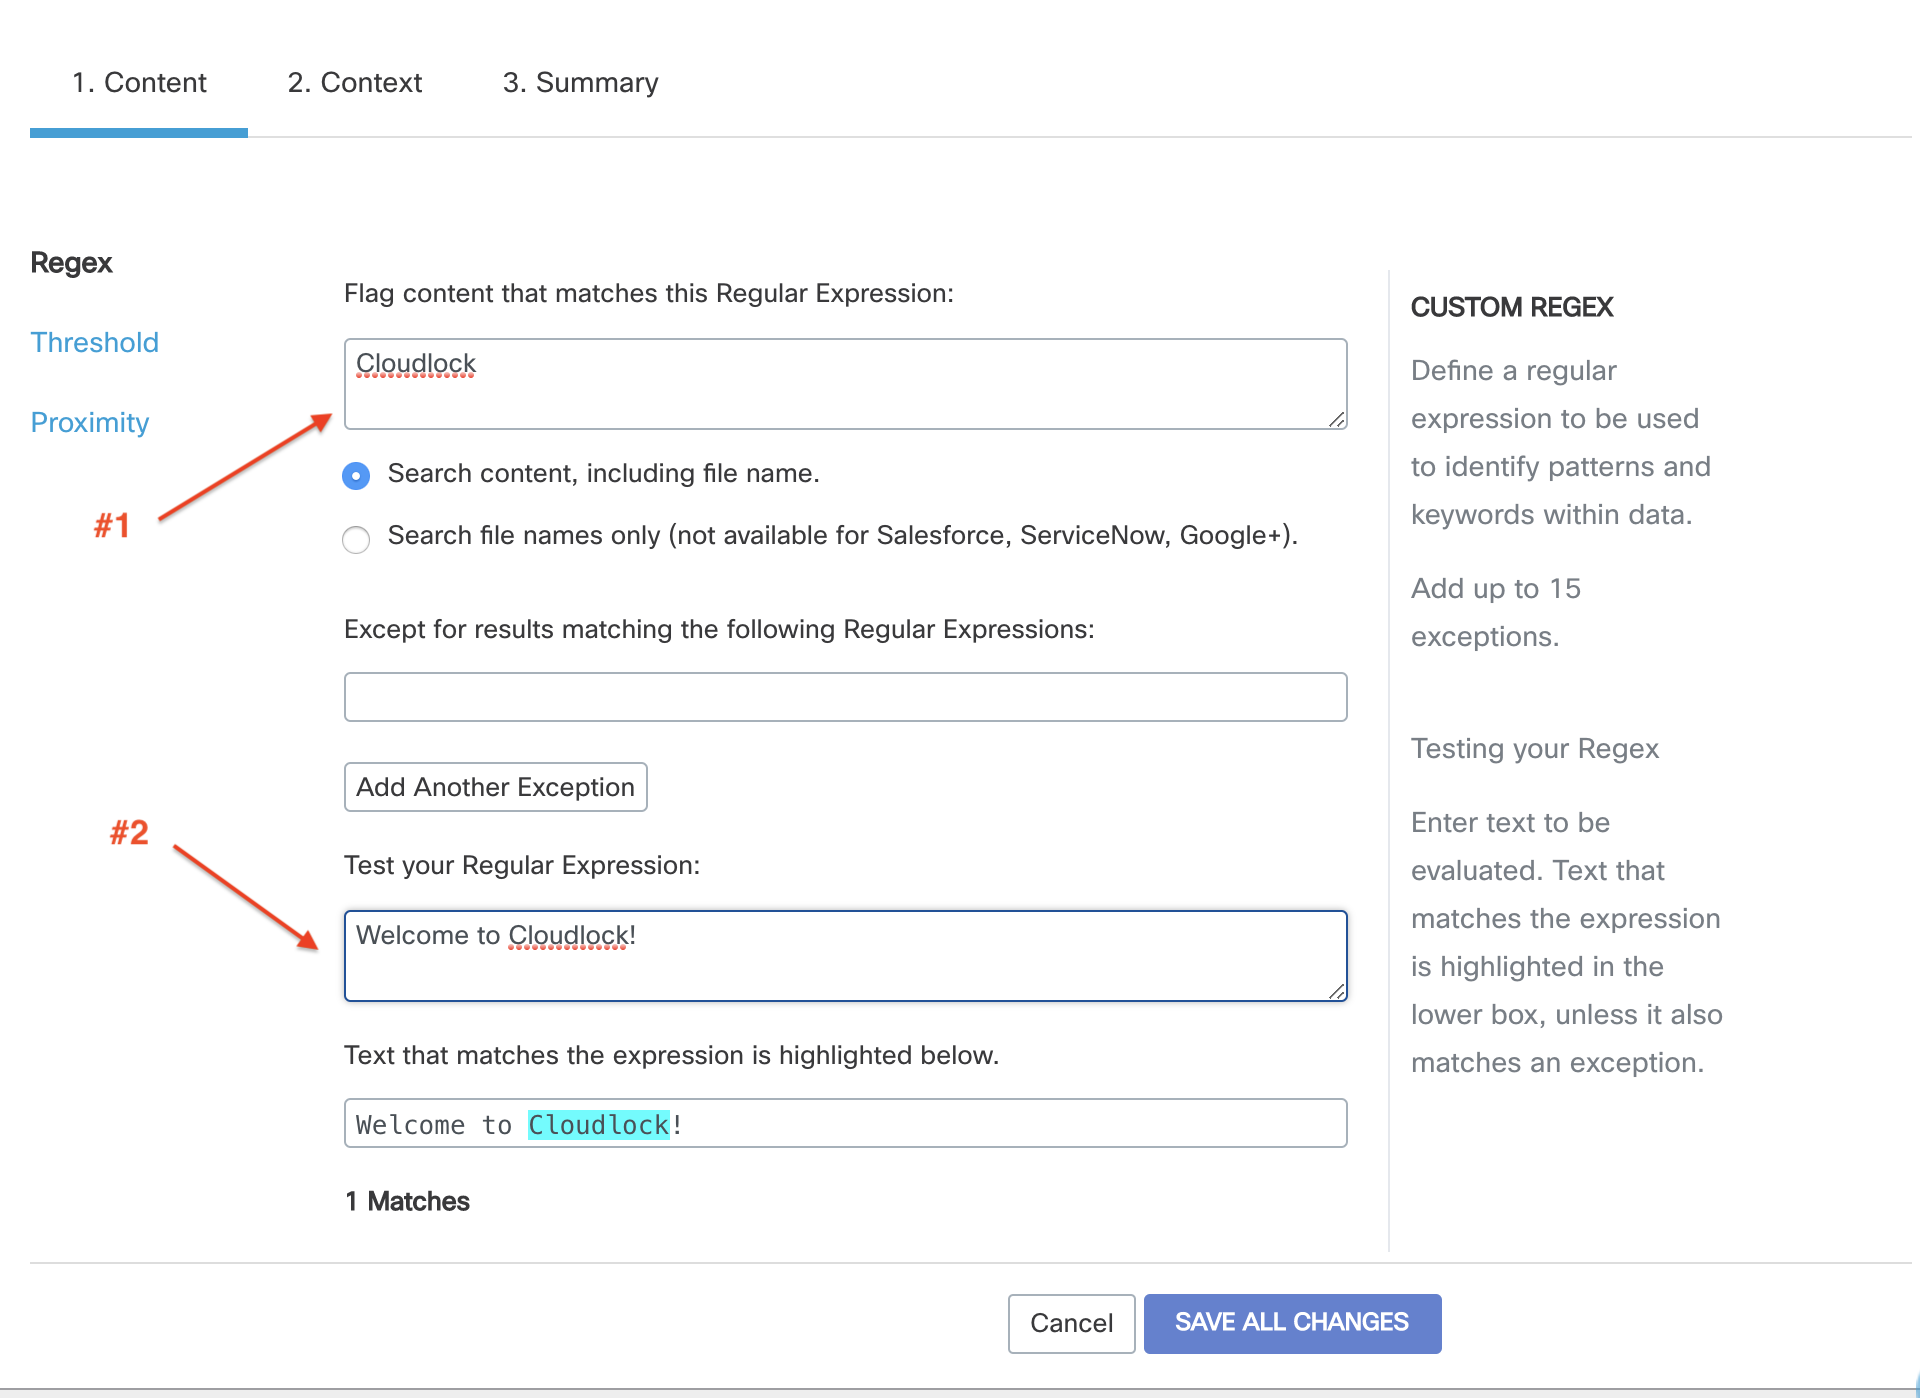Grab the resize handle of regex textarea
Viewport: 1920px width, 1398px height.
coord(1337,420)
